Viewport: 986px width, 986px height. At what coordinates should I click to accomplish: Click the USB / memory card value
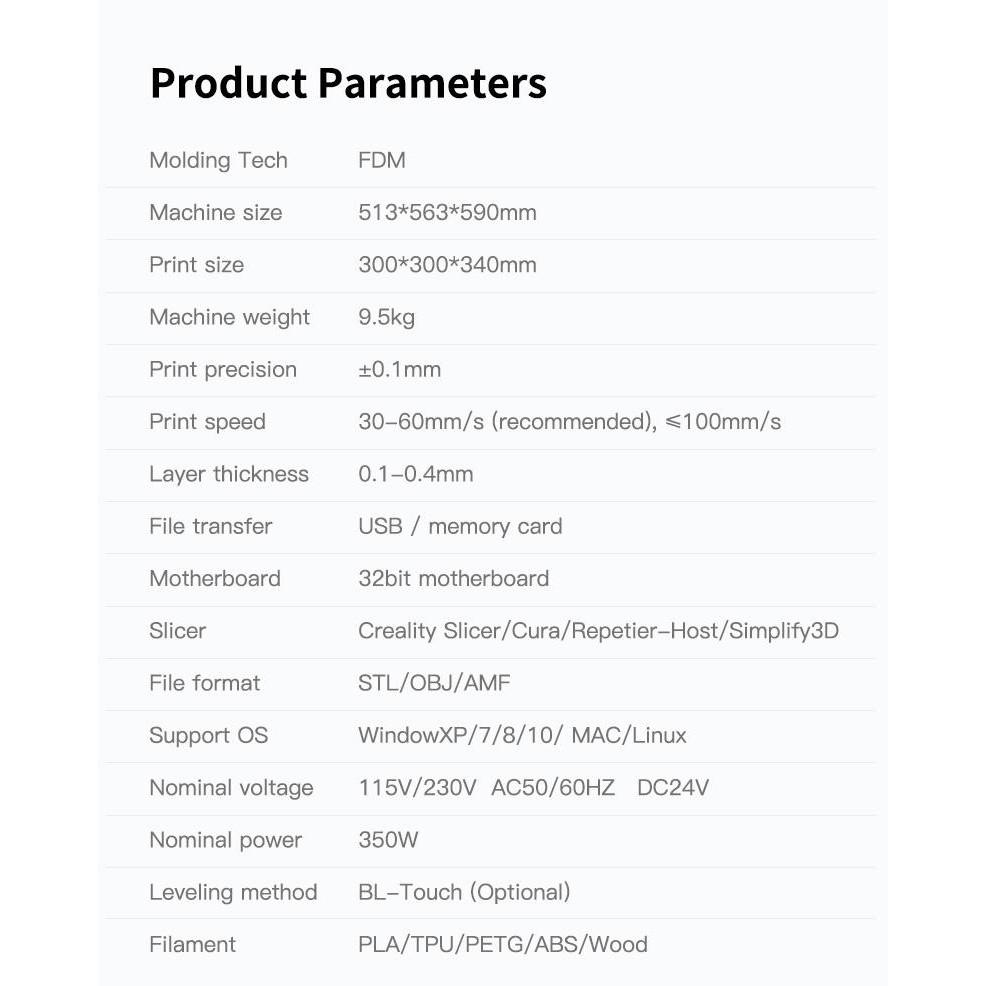[460, 526]
